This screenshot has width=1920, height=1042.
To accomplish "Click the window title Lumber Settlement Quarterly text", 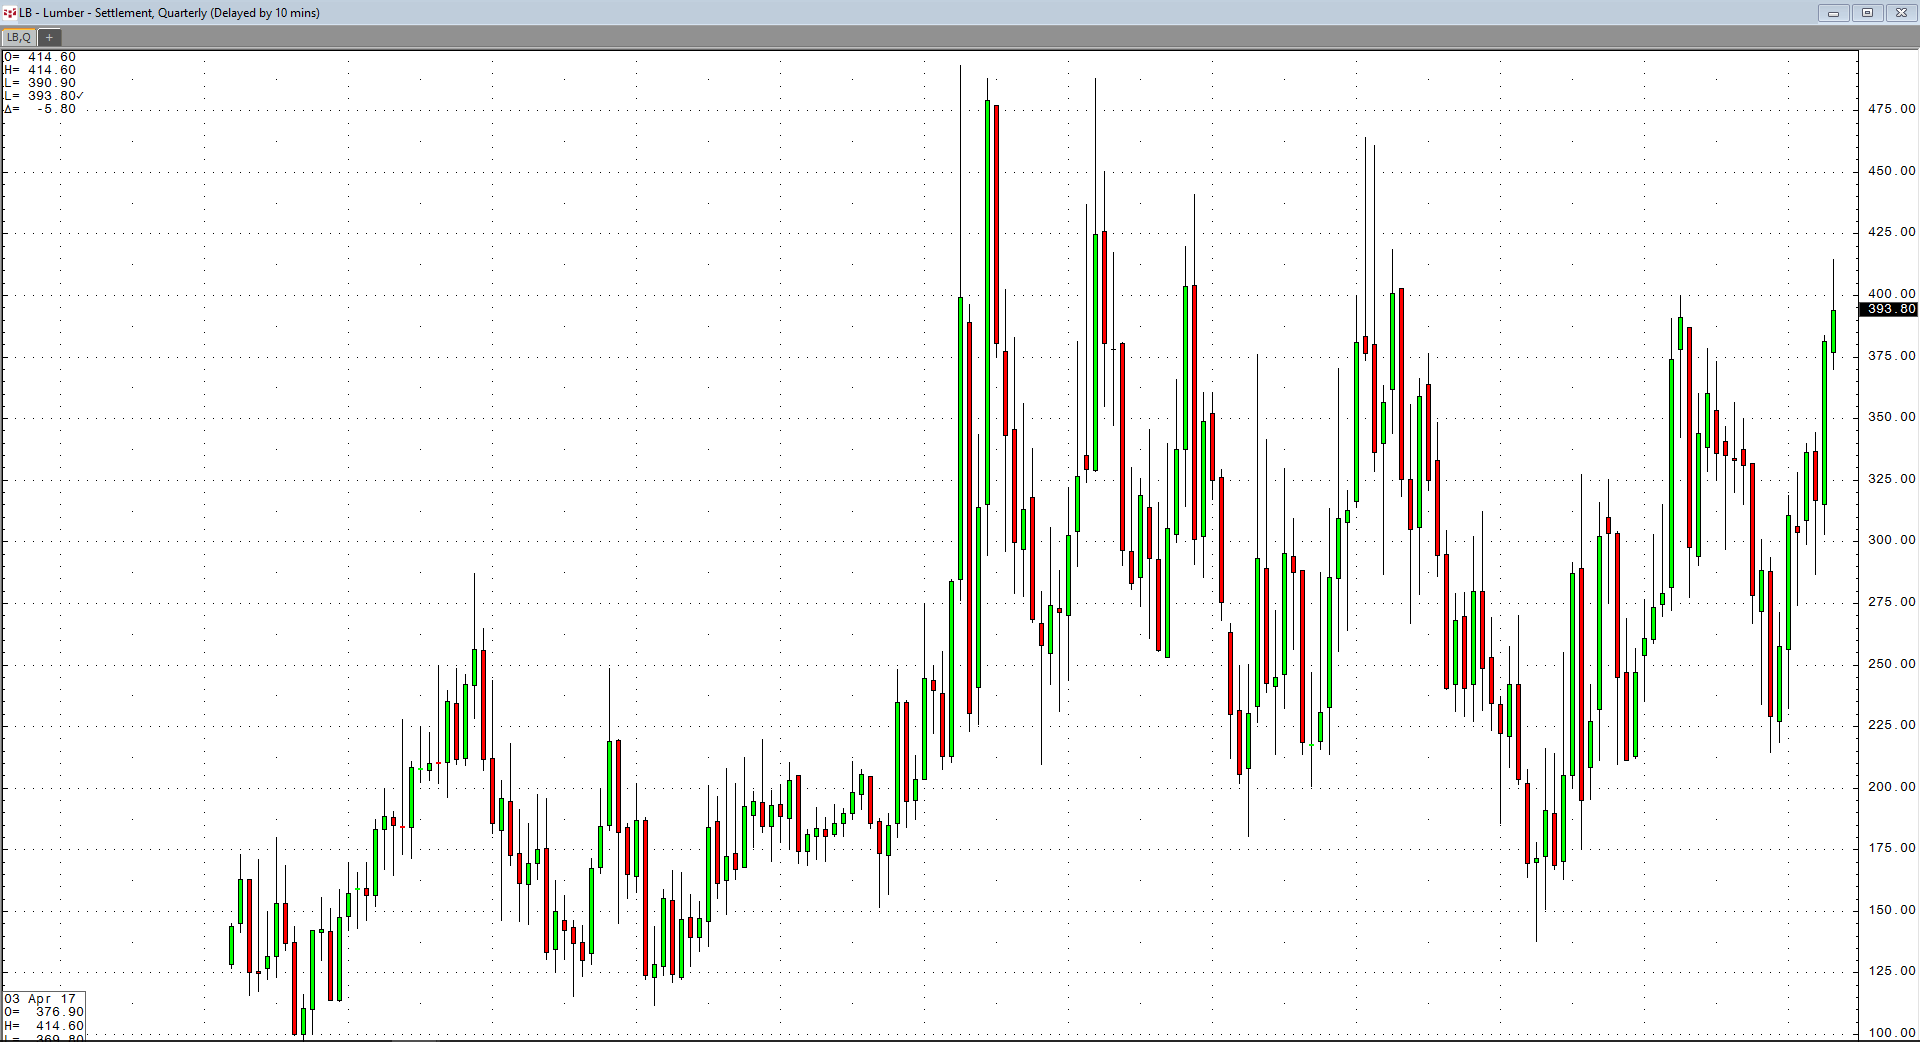I will [x=170, y=13].
